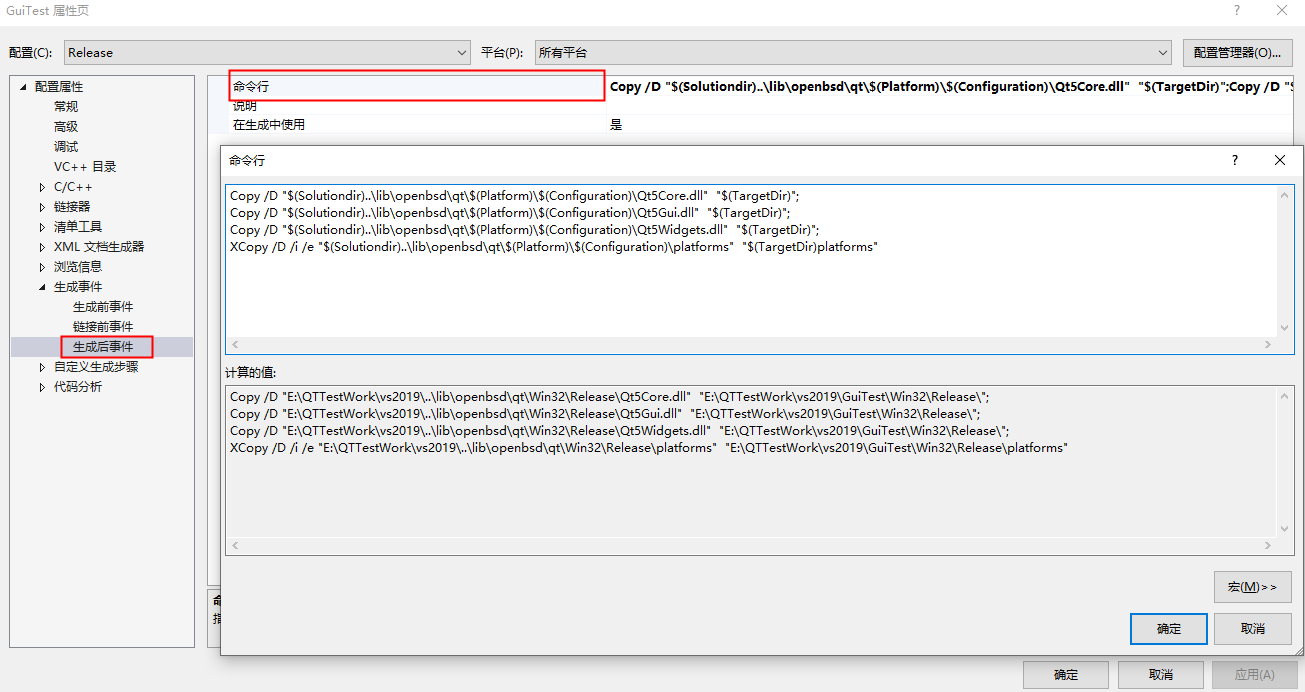This screenshot has width=1305, height=692.
Task: Expand the 自定义生成步骤 node
Action: (x=42, y=367)
